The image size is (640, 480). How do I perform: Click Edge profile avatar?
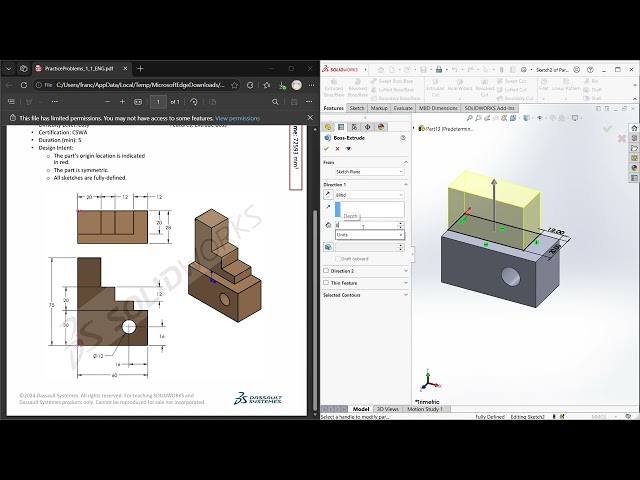[297, 85]
